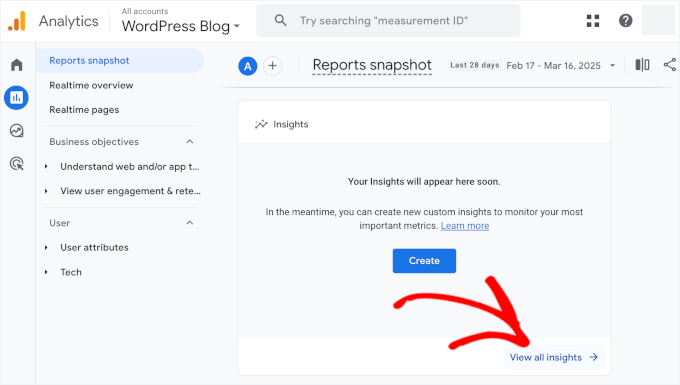Click the compare columns icon
The width and height of the screenshot is (680, 385).
click(x=642, y=65)
